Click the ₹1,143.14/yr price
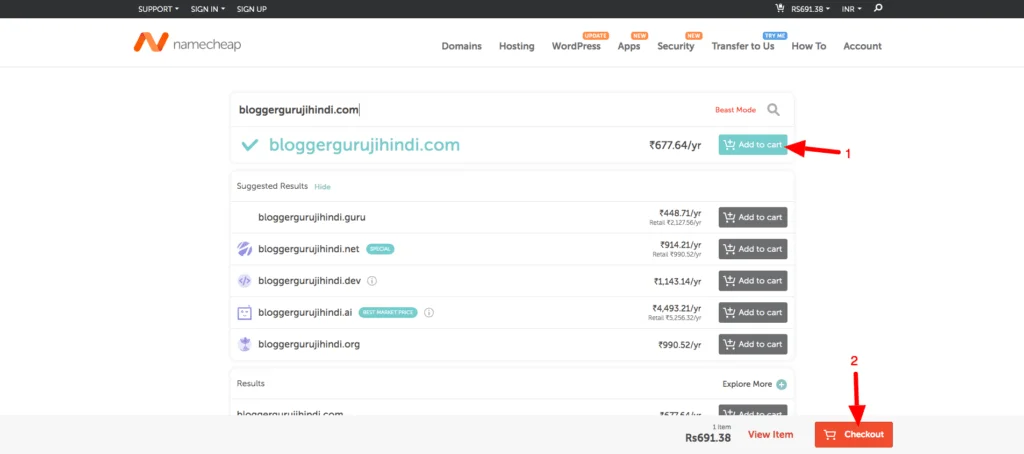Image resolution: width=1024 pixels, height=454 pixels. pyautogui.click(x=678, y=282)
